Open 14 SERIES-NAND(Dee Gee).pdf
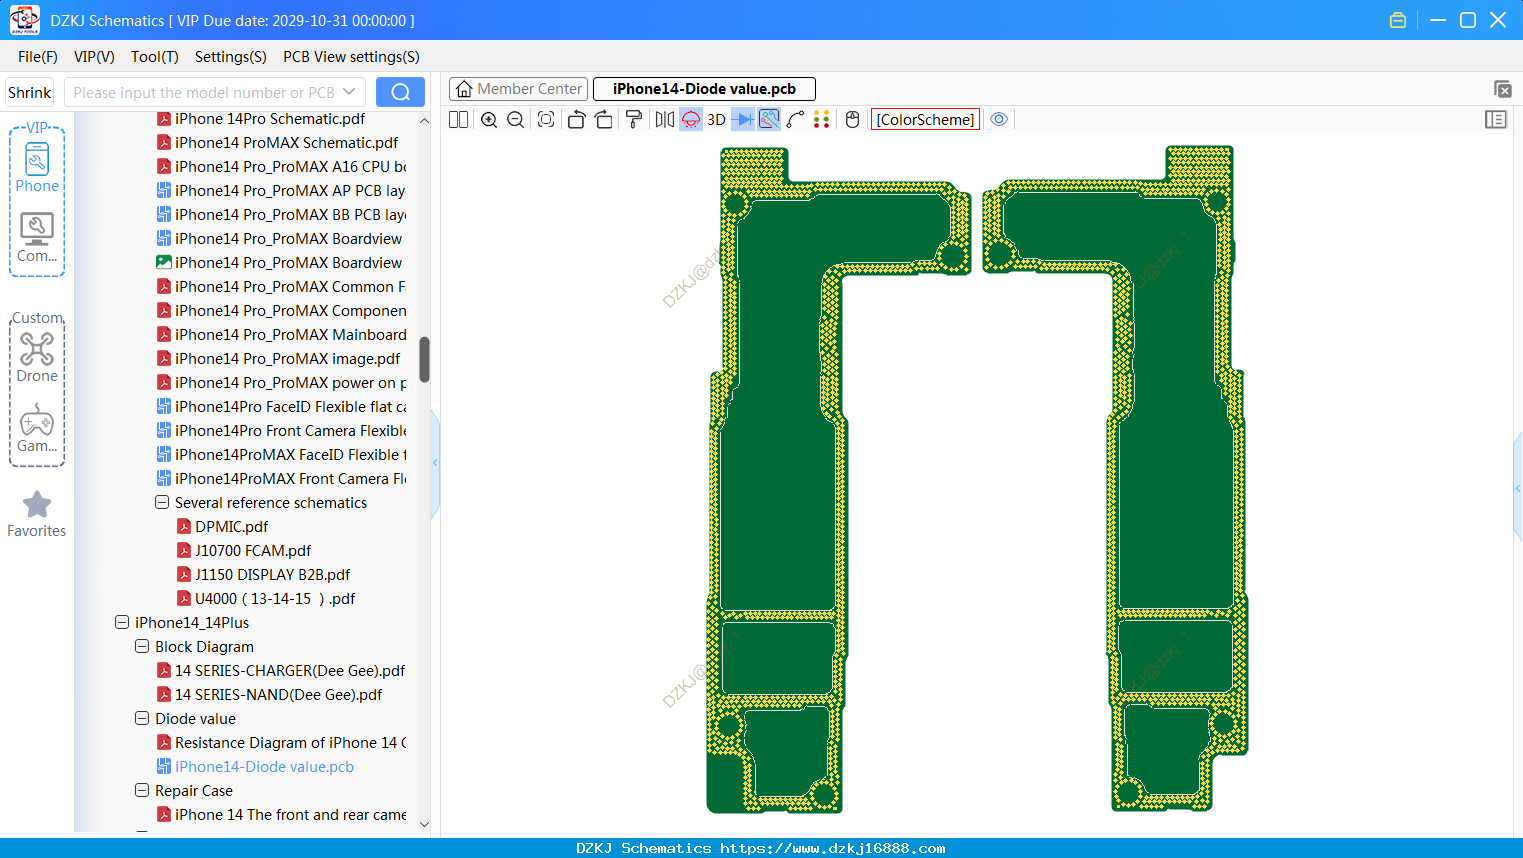Image resolution: width=1523 pixels, height=858 pixels. 278,695
